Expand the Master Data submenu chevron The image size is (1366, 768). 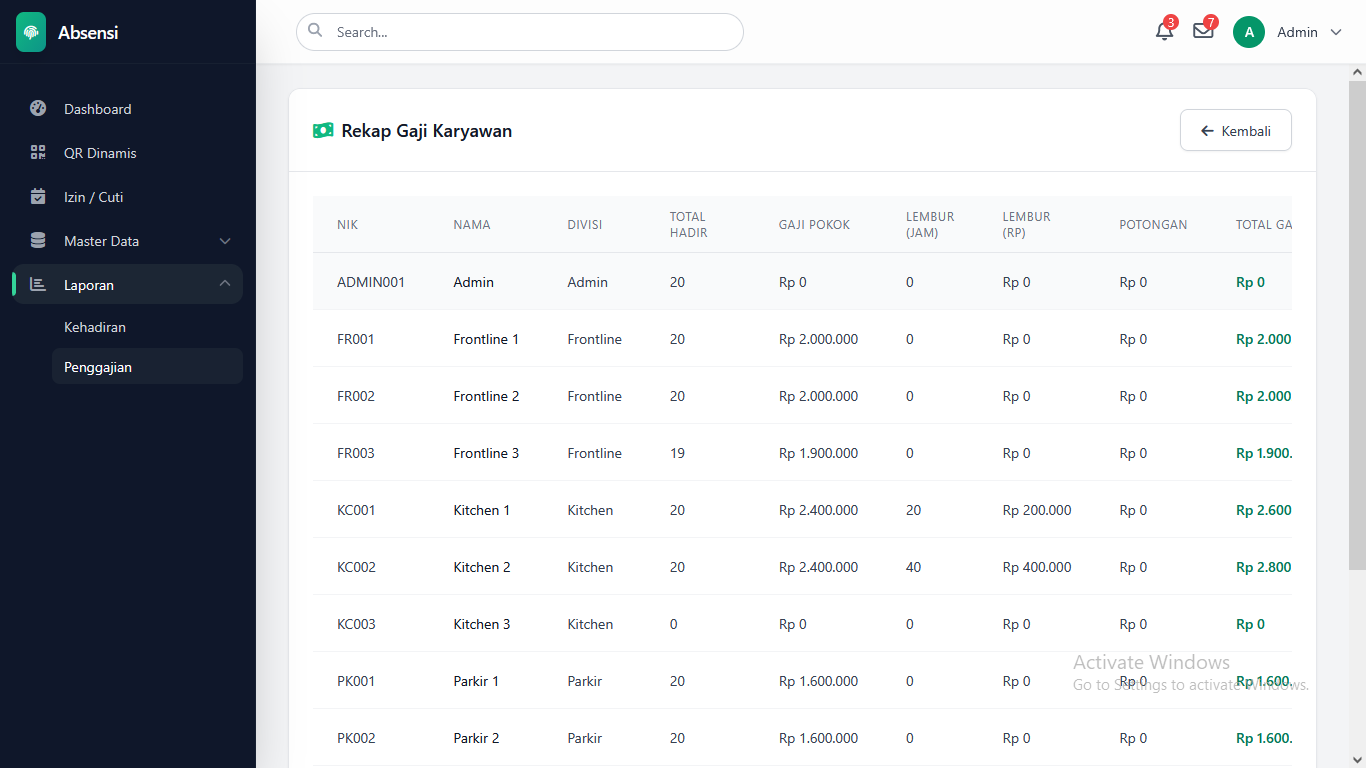[x=225, y=241]
